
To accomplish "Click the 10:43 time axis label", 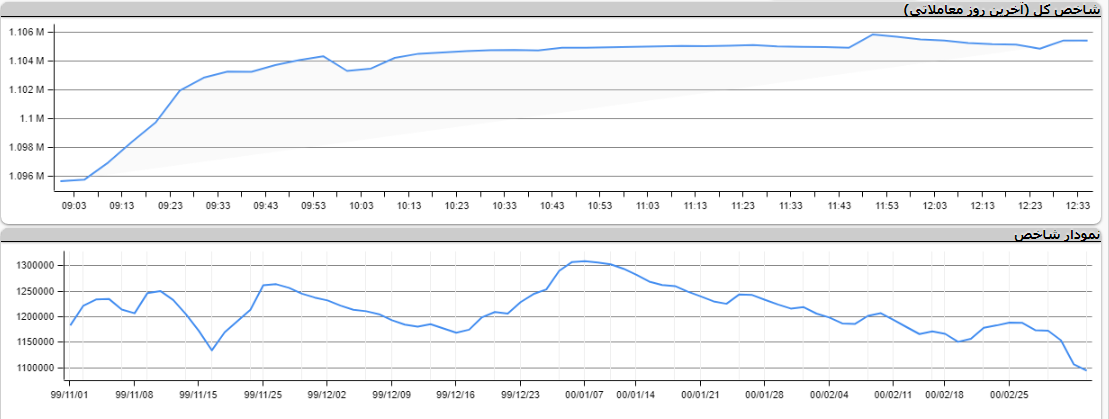I will 552,205.
